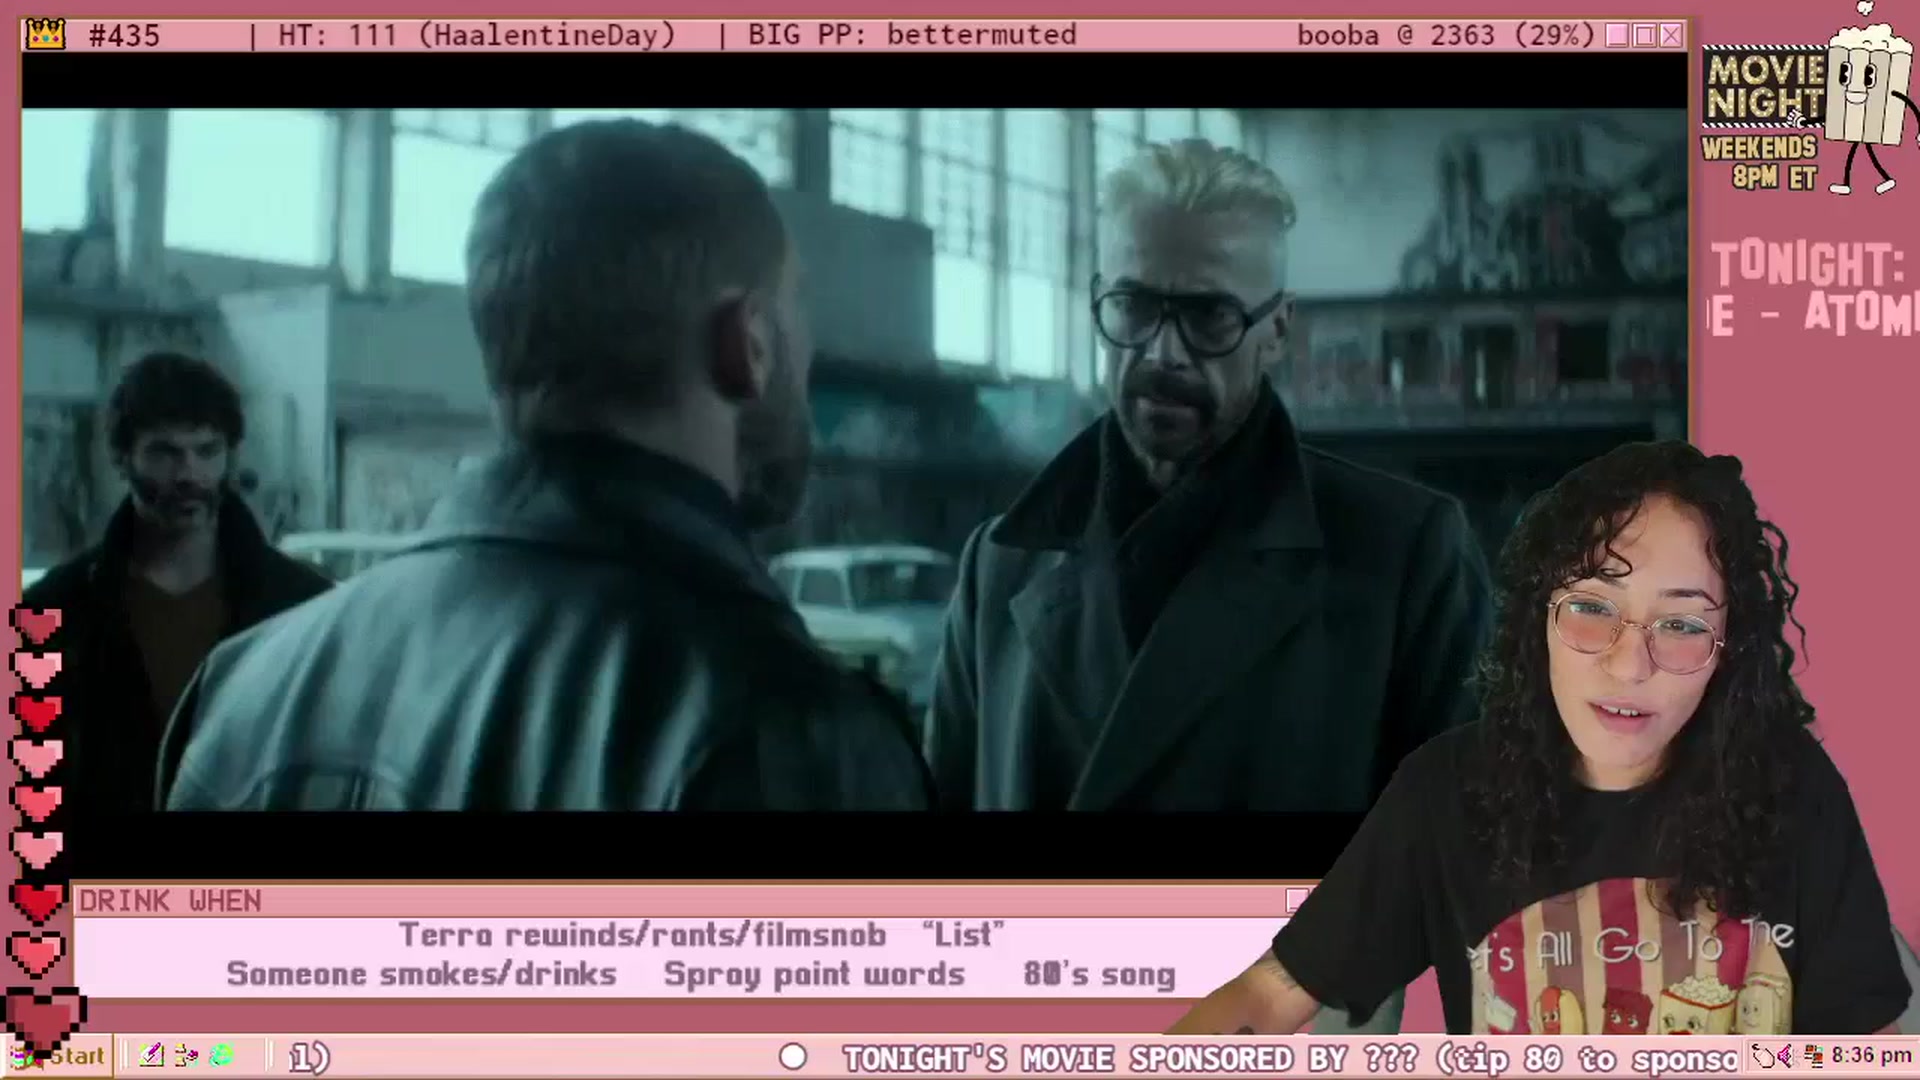
Task: Minimize the movie window
Action: point(1617,36)
